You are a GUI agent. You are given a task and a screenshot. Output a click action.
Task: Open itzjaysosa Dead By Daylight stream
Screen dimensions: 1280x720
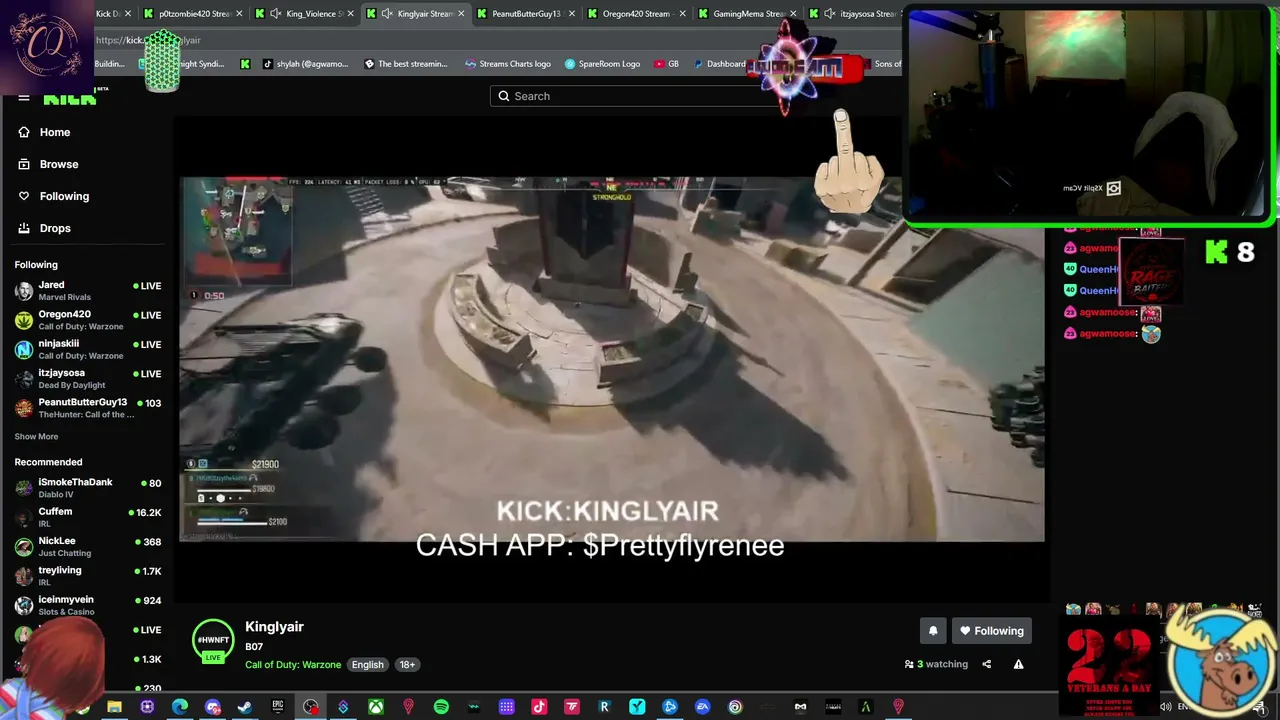coord(88,378)
